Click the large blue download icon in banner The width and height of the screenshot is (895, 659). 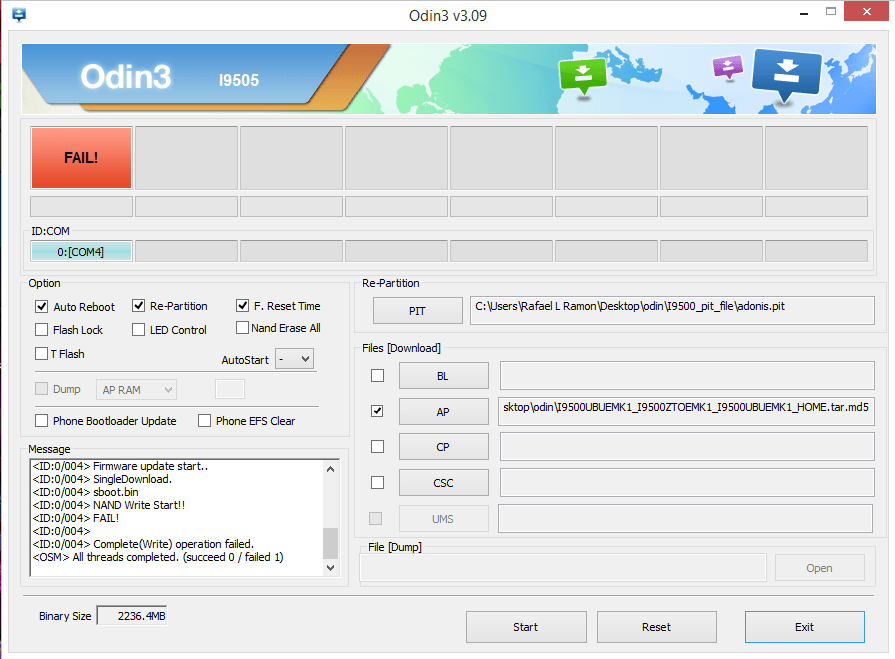787,75
